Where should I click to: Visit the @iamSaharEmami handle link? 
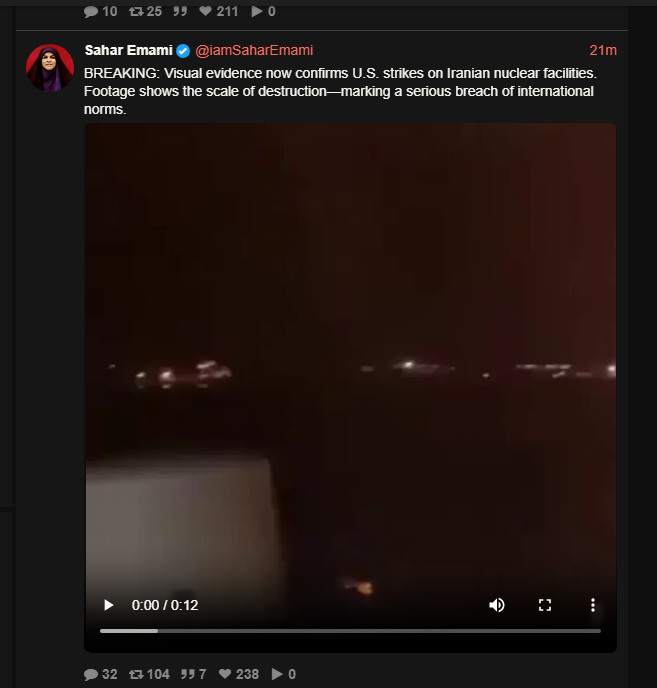[x=254, y=50]
